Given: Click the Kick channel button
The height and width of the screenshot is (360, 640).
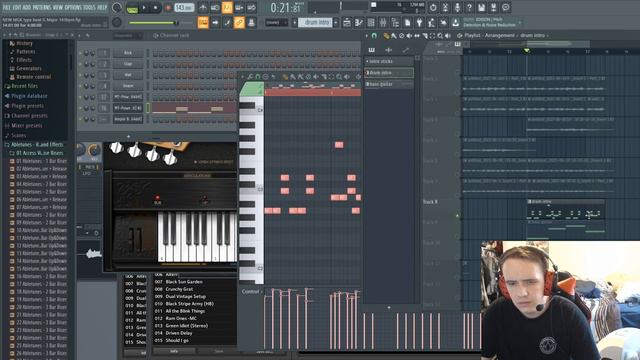Looking at the screenshot, I should (x=128, y=53).
